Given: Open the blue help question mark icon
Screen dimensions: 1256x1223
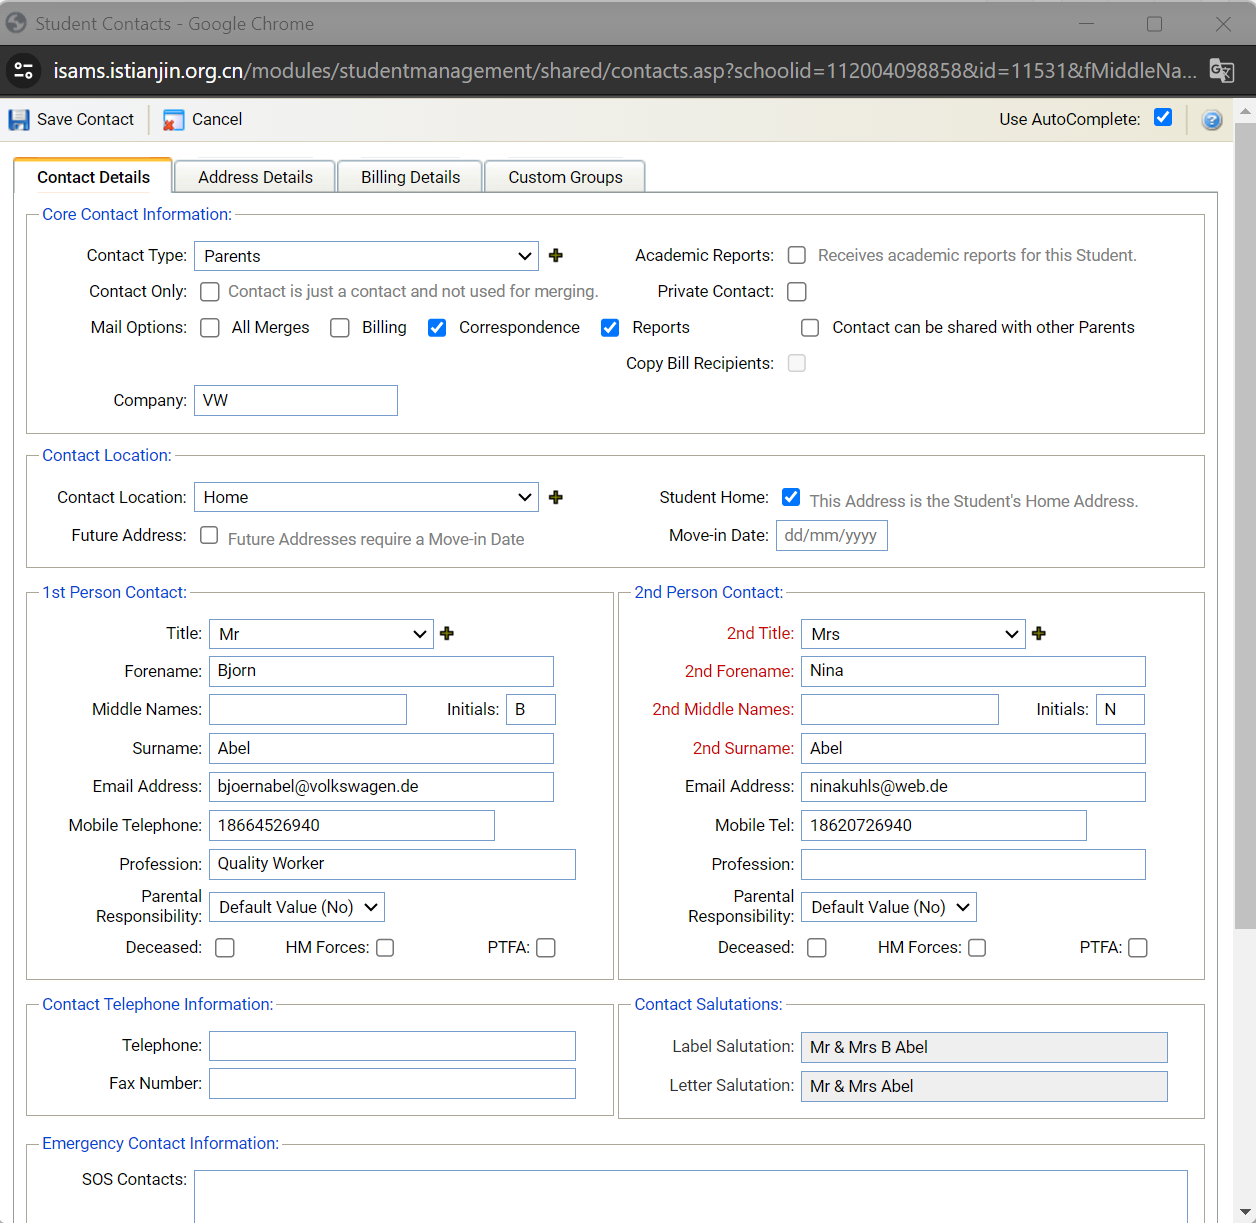Looking at the screenshot, I should 1211,120.
